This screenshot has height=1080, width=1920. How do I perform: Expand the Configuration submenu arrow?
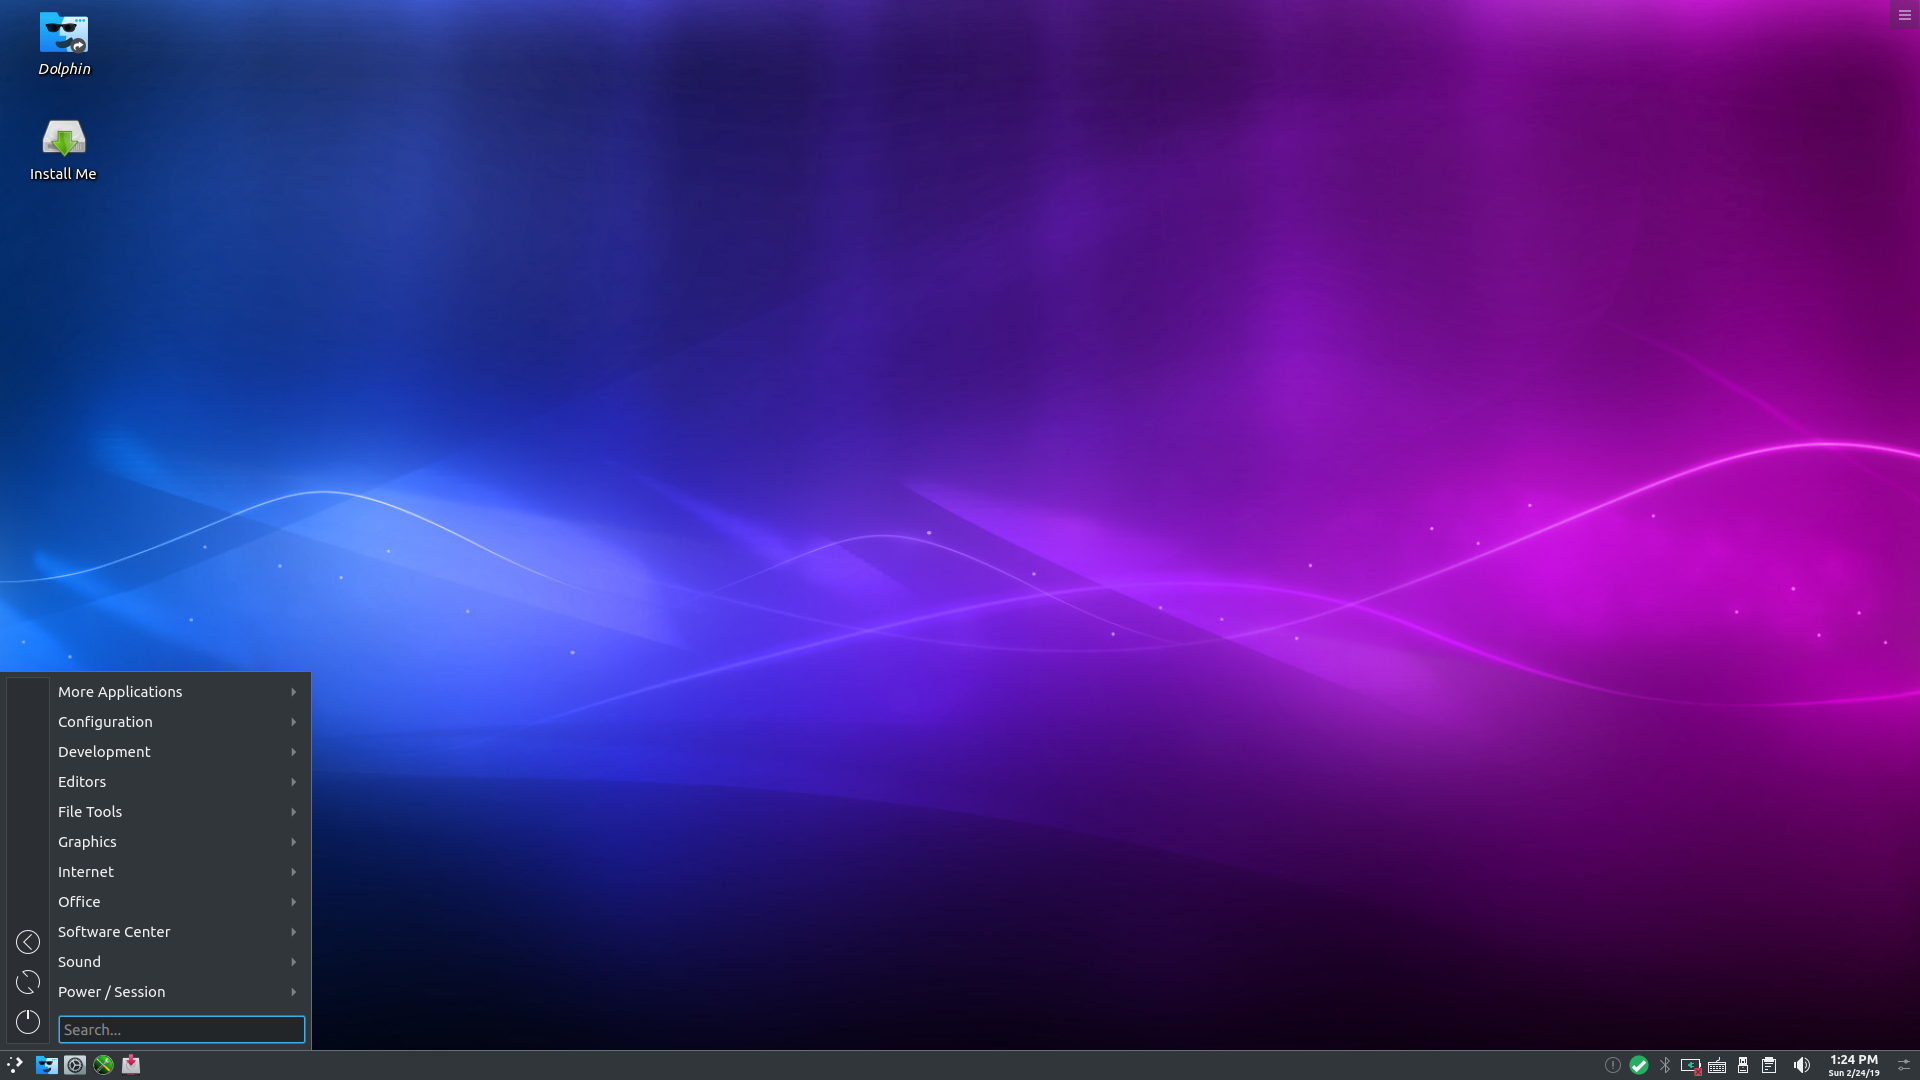[x=294, y=722]
